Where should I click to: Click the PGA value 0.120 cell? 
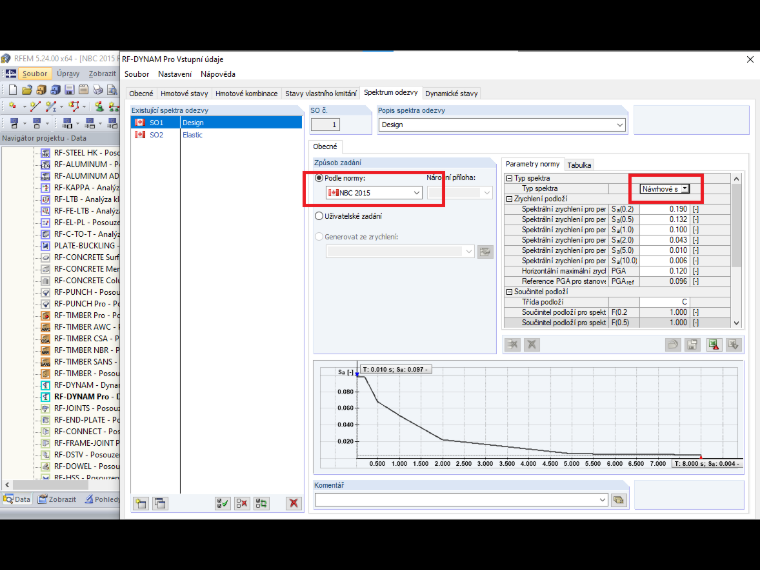(x=664, y=271)
